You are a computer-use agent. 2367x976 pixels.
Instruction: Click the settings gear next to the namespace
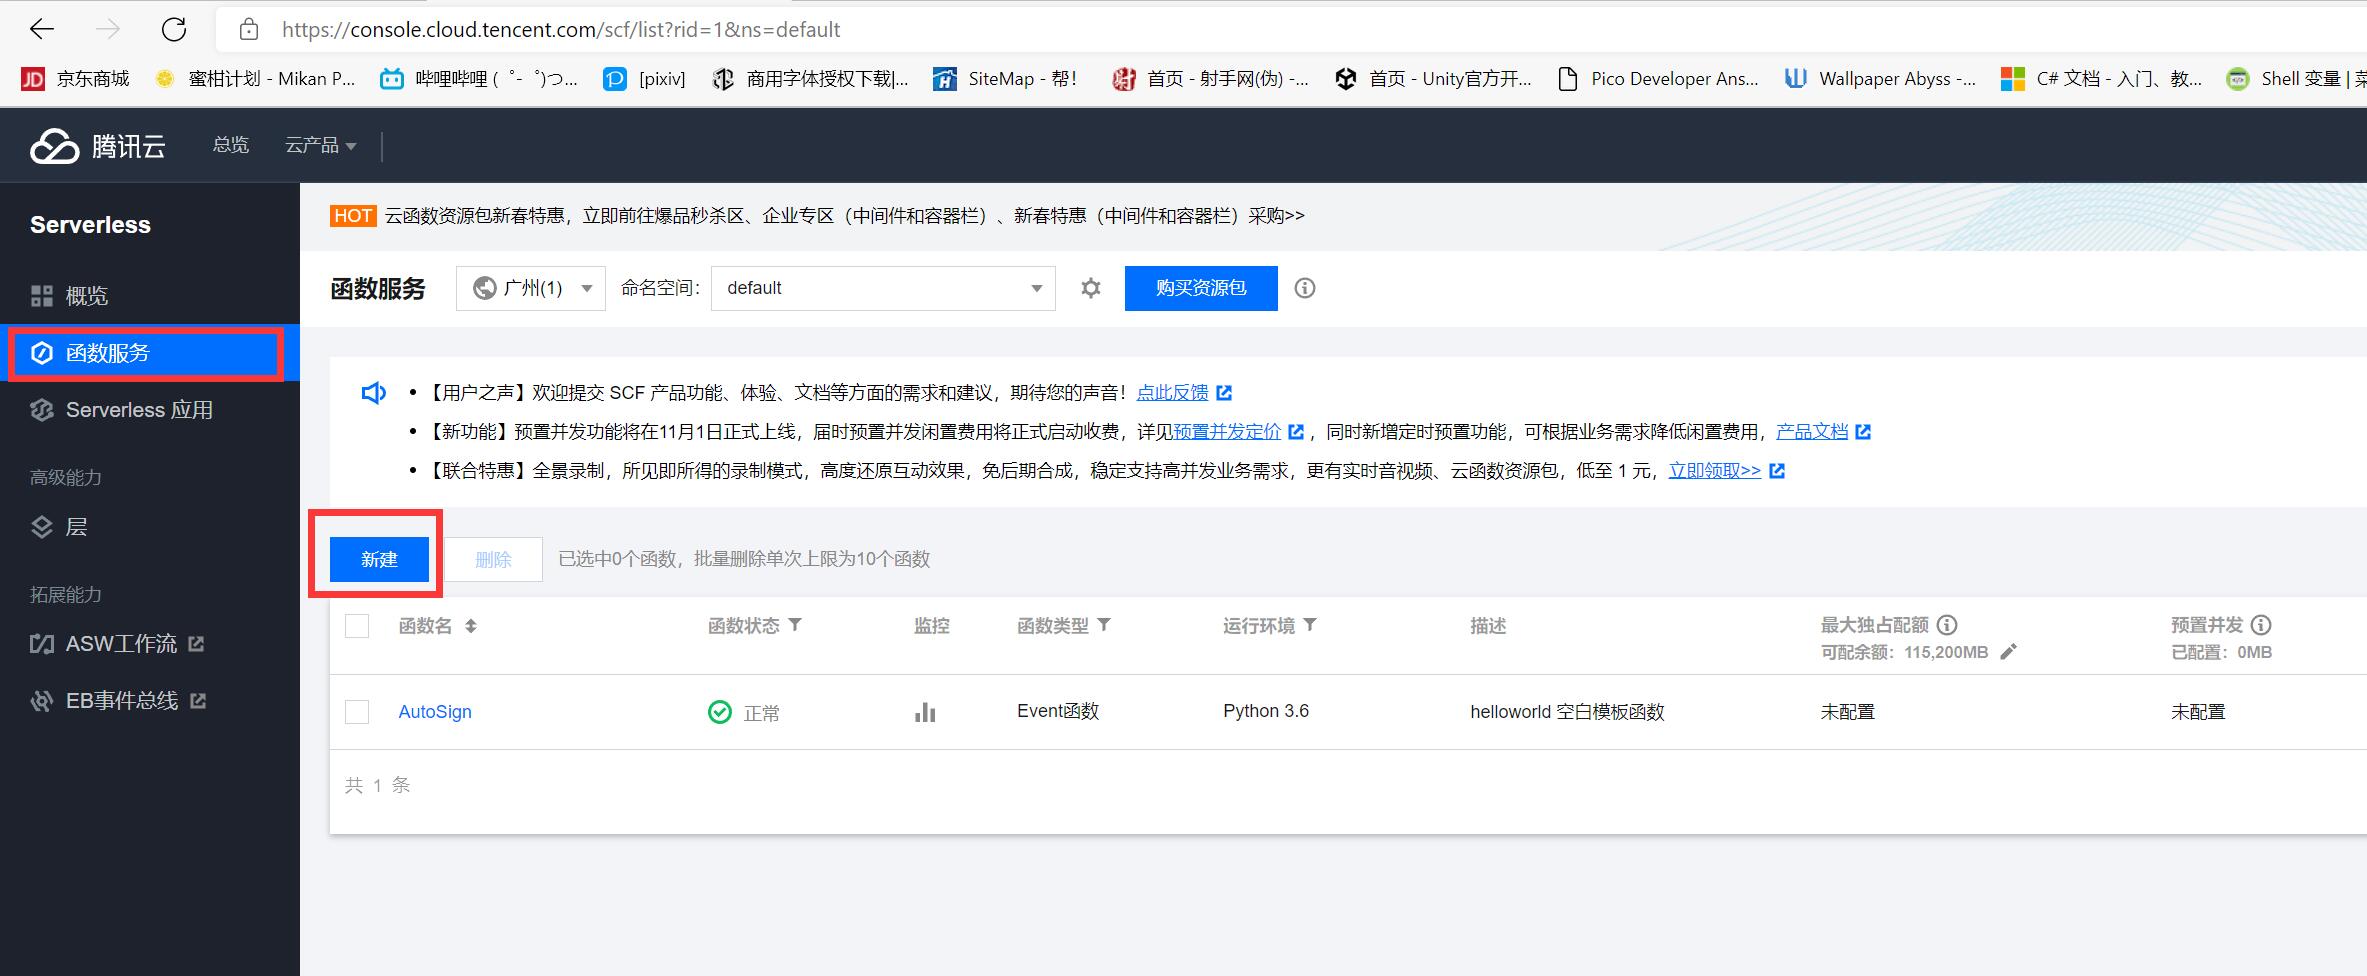coord(1091,288)
